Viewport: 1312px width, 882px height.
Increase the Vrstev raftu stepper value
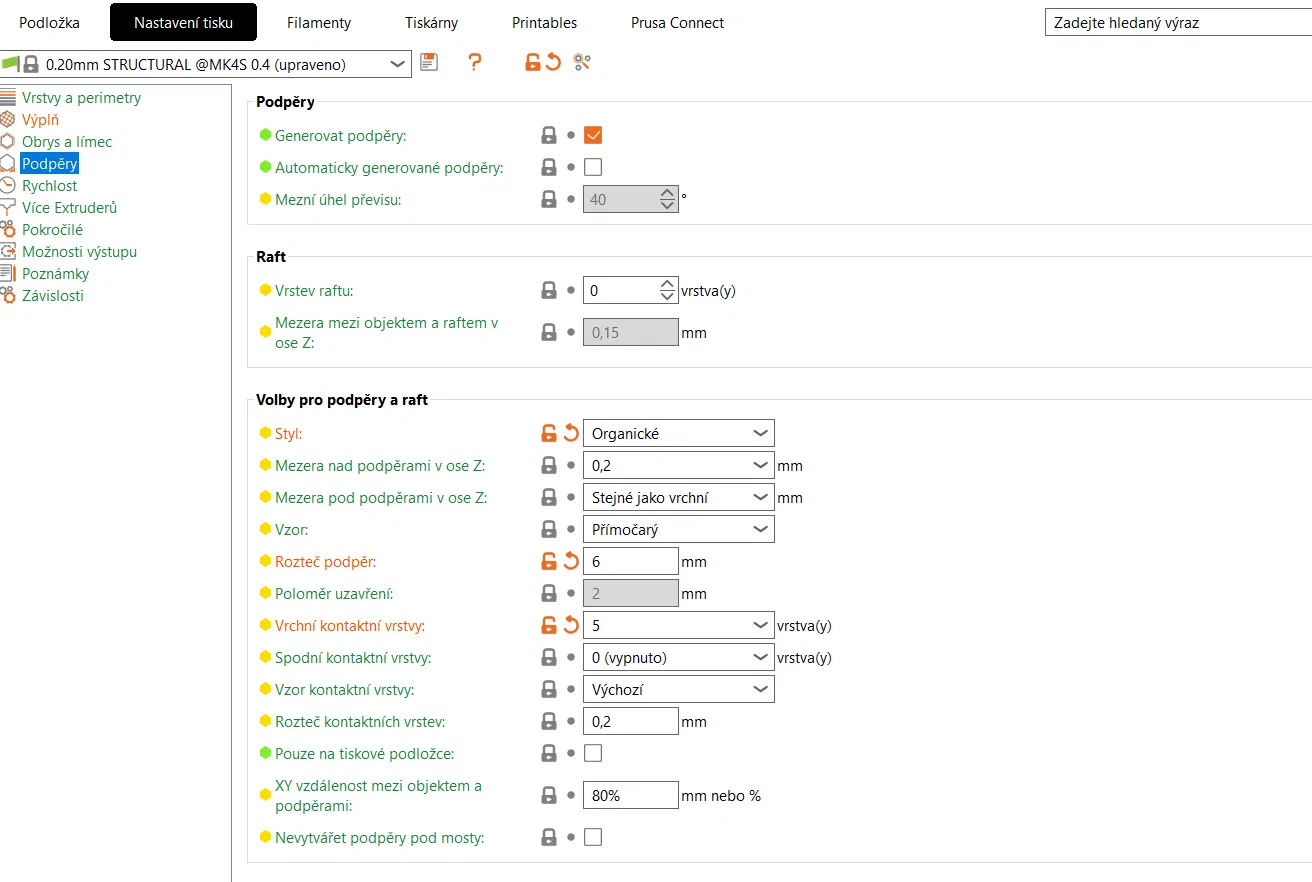(x=669, y=285)
